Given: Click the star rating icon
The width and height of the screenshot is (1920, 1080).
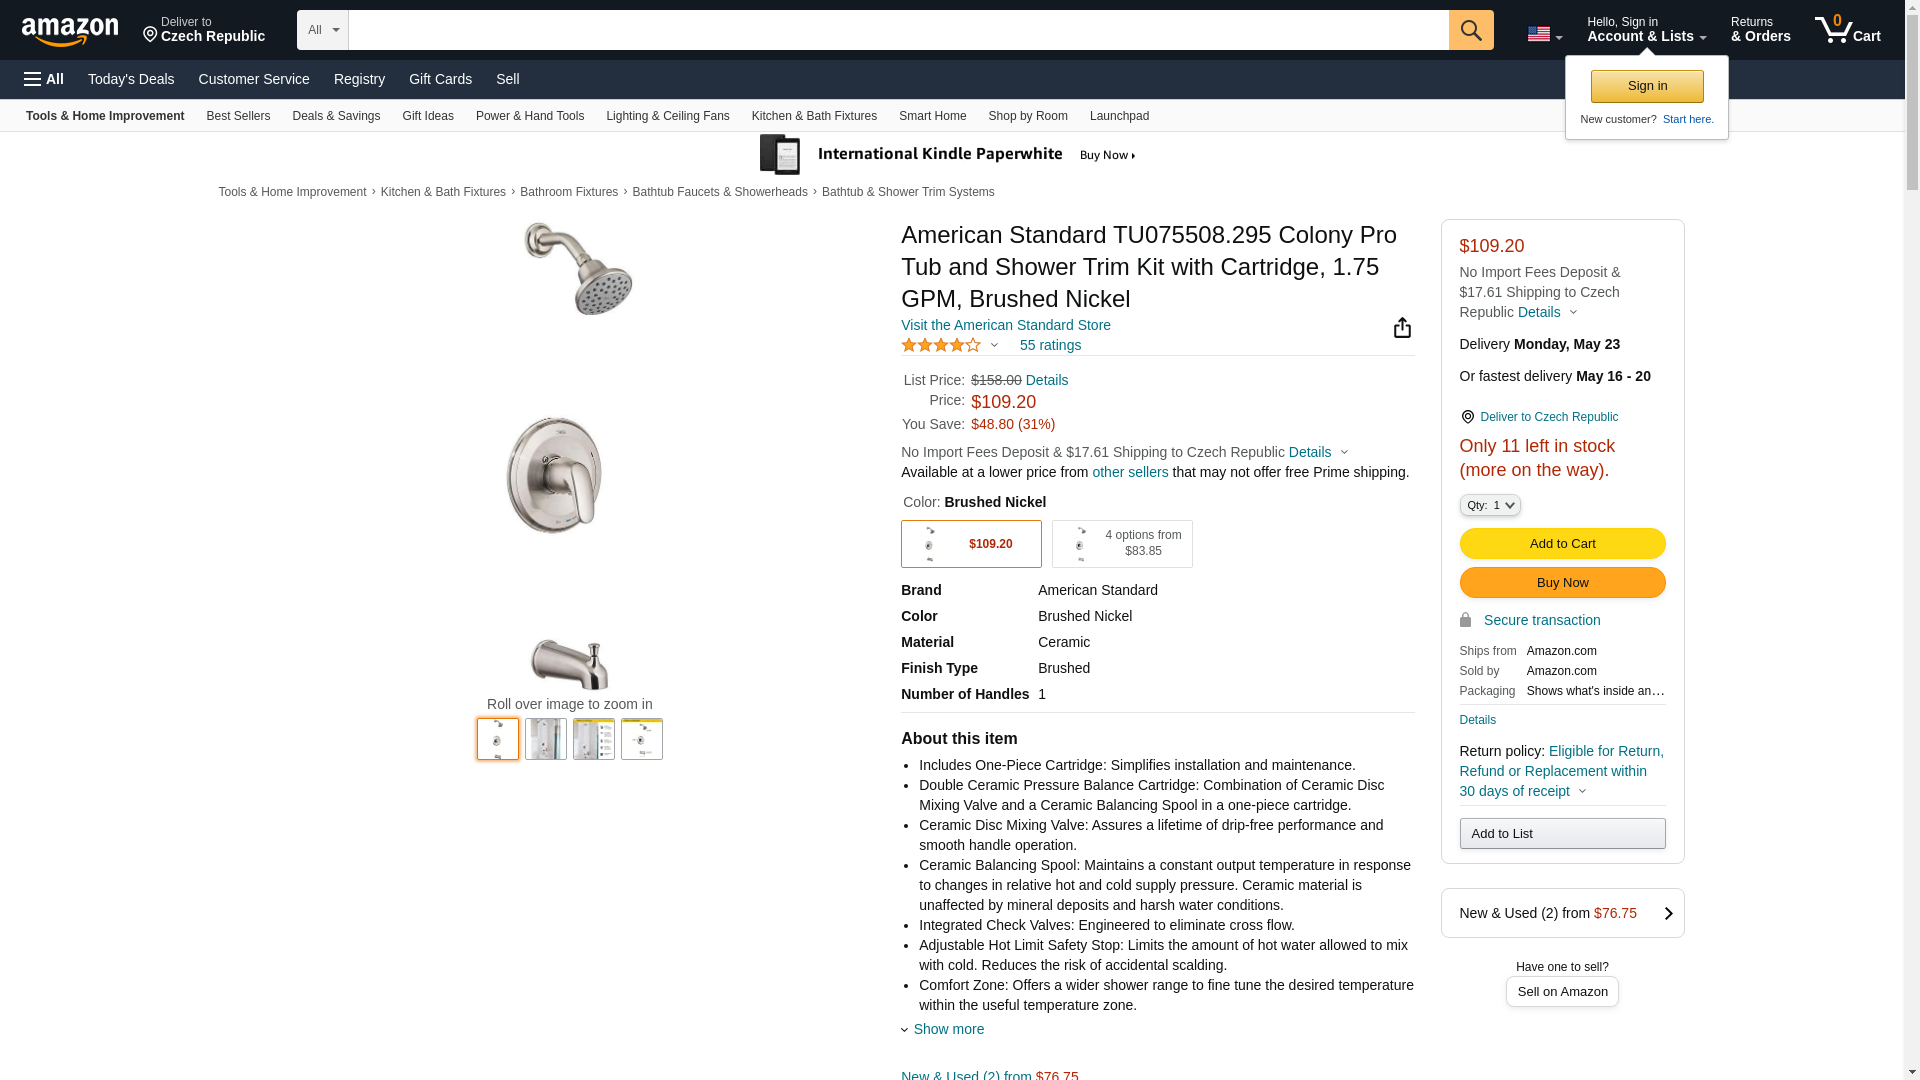Looking at the screenshot, I should click(941, 345).
